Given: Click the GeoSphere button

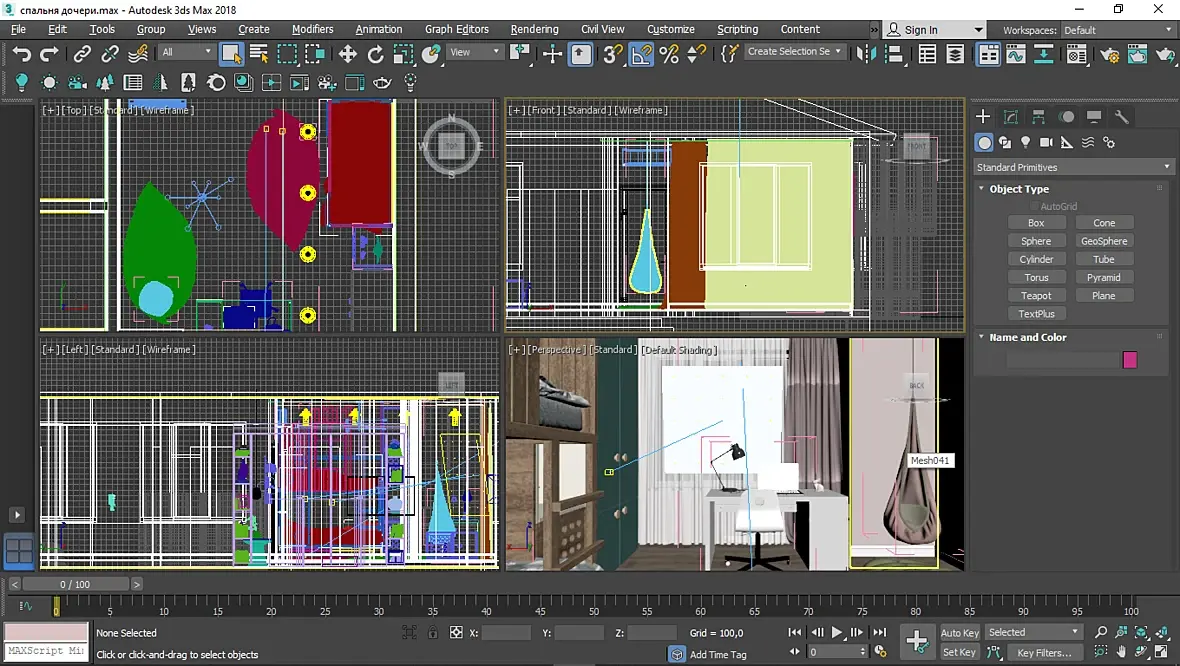Looking at the screenshot, I should point(1103,241).
